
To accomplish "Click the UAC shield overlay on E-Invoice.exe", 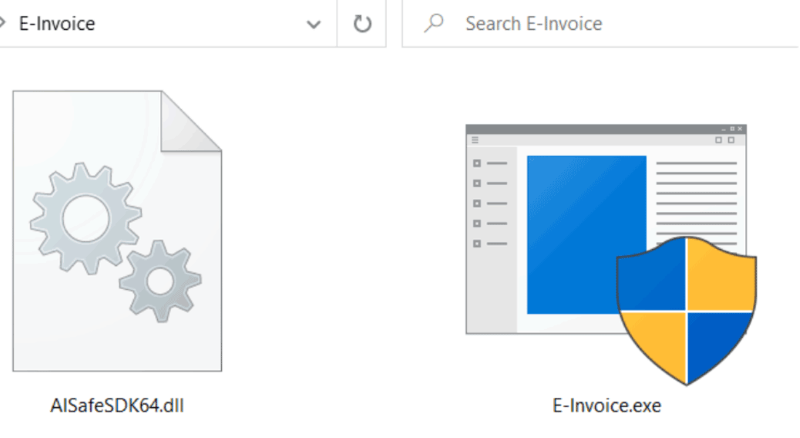I will 687,310.
